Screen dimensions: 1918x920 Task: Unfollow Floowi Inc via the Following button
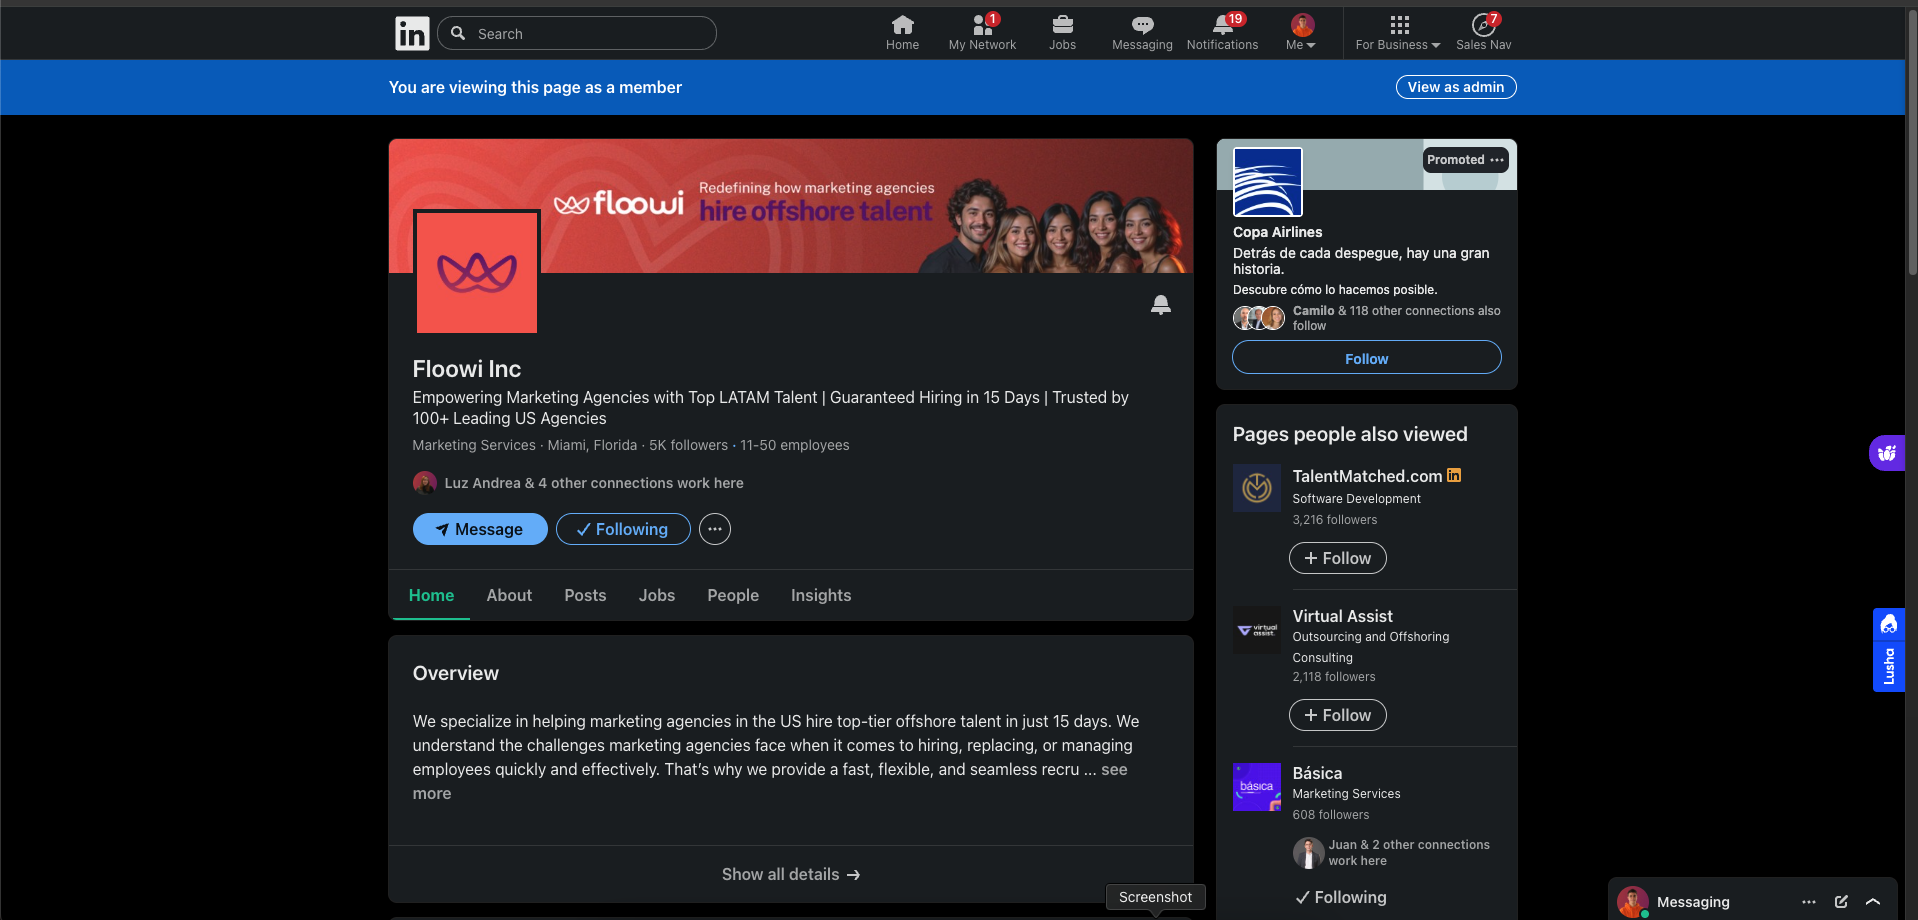pos(622,529)
